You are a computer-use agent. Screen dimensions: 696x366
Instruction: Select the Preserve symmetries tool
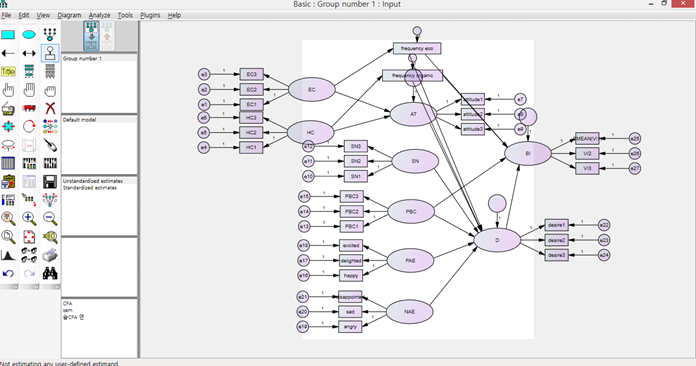tap(50, 200)
